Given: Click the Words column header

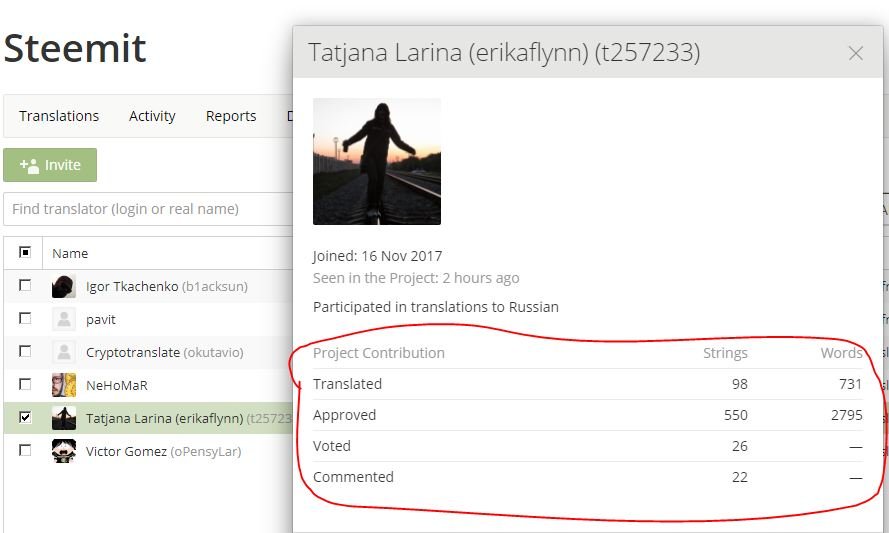Looking at the screenshot, I should click(x=841, y=353).
